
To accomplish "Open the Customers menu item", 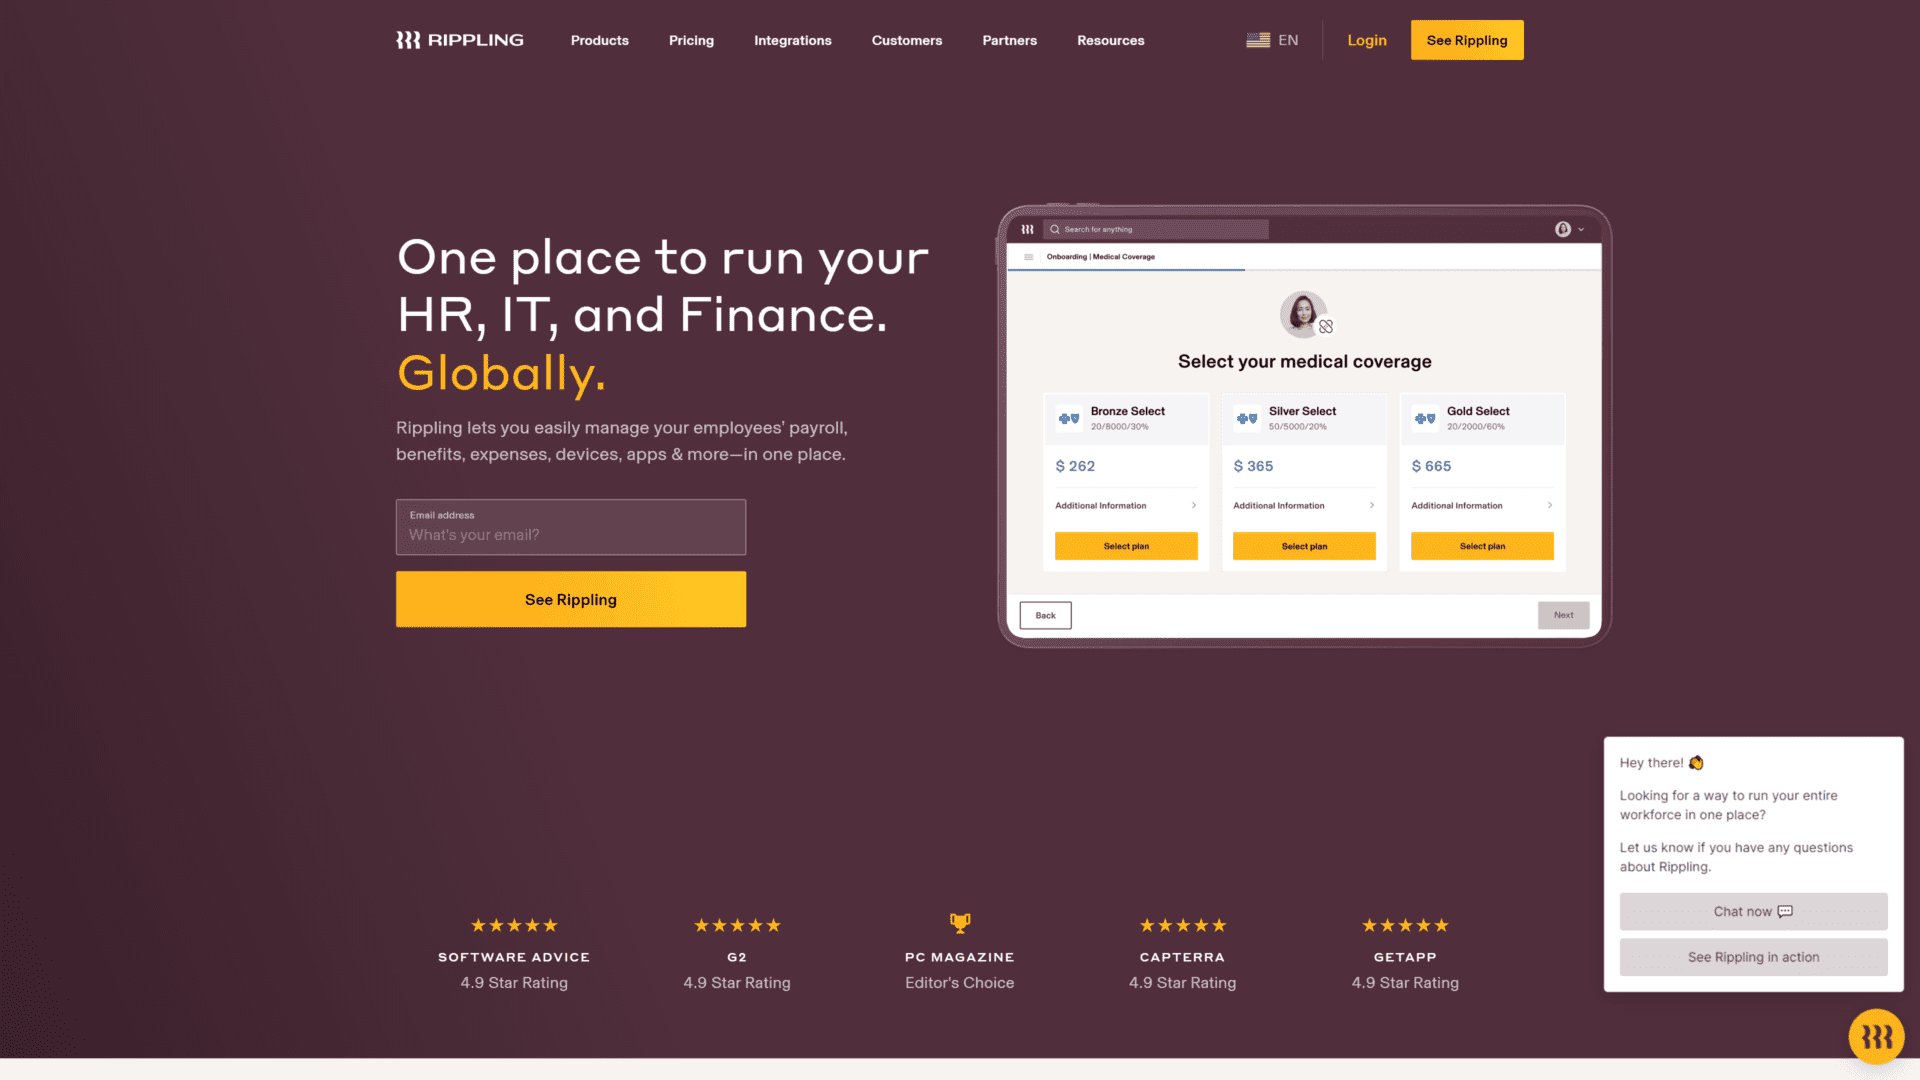I will [906, 40].
